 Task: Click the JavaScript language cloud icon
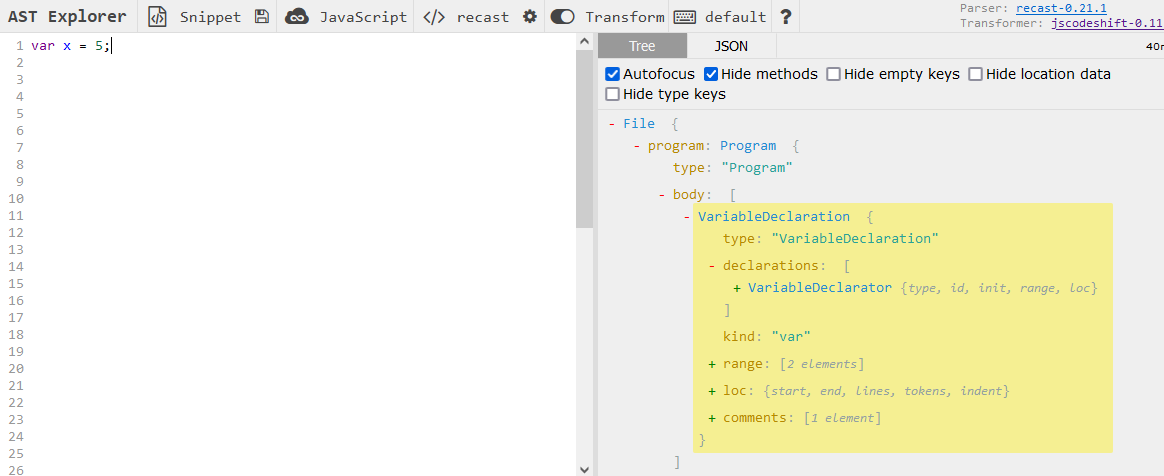tap(297, 16)
